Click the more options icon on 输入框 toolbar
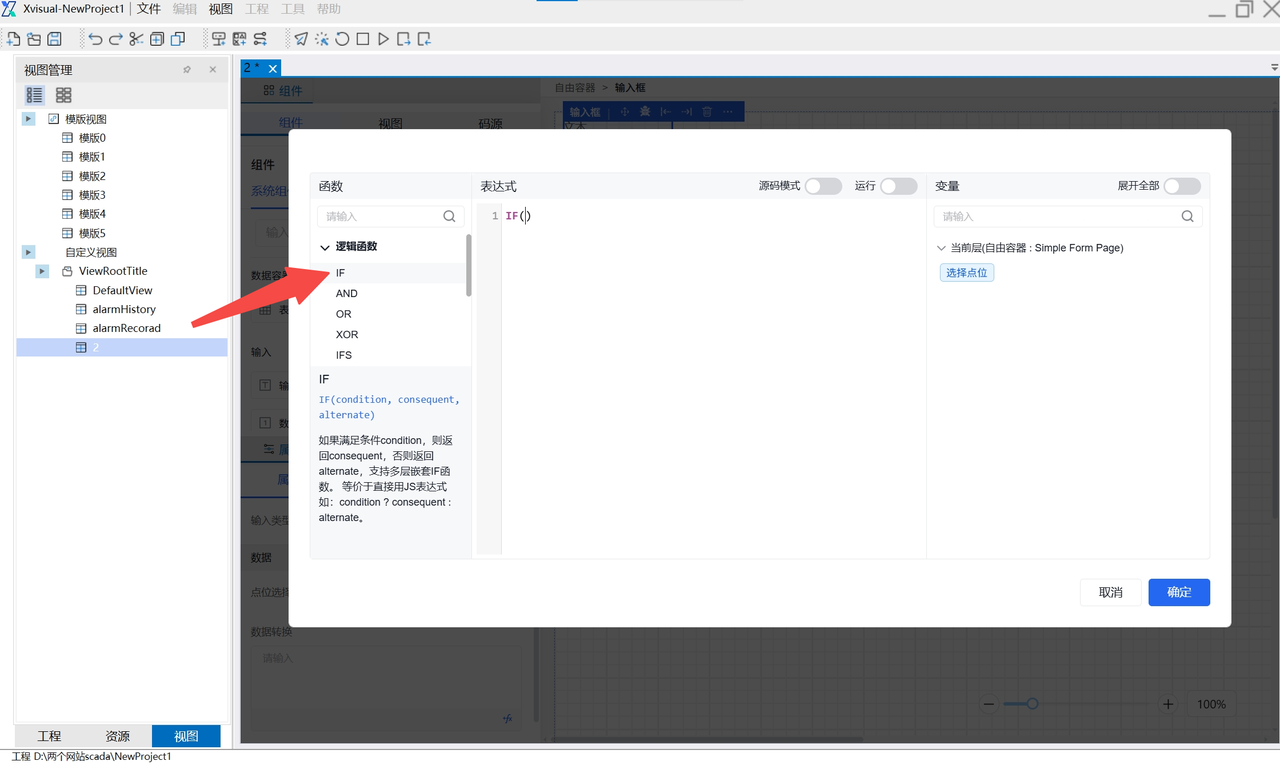Image resolution: width=1280 pixels, height=765 pixels. [728, 112]
